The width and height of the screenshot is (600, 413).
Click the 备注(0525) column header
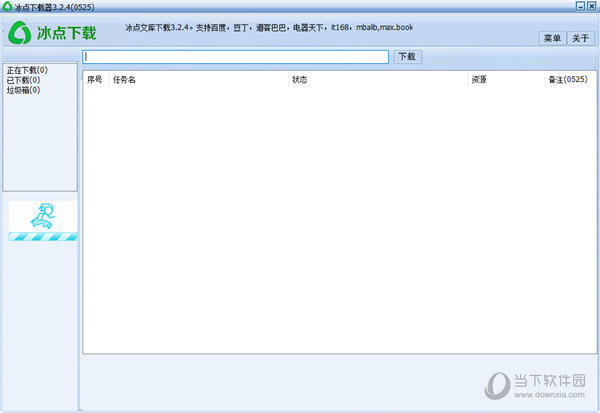(567, 79)
